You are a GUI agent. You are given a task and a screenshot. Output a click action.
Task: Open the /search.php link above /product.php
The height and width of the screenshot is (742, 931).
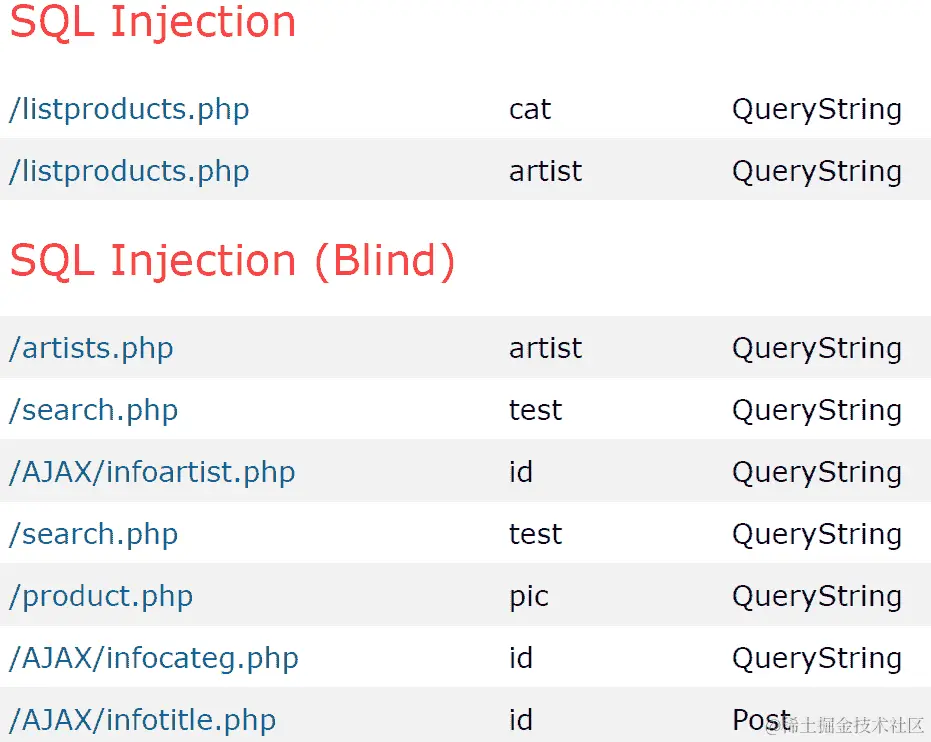pos(93,534)
